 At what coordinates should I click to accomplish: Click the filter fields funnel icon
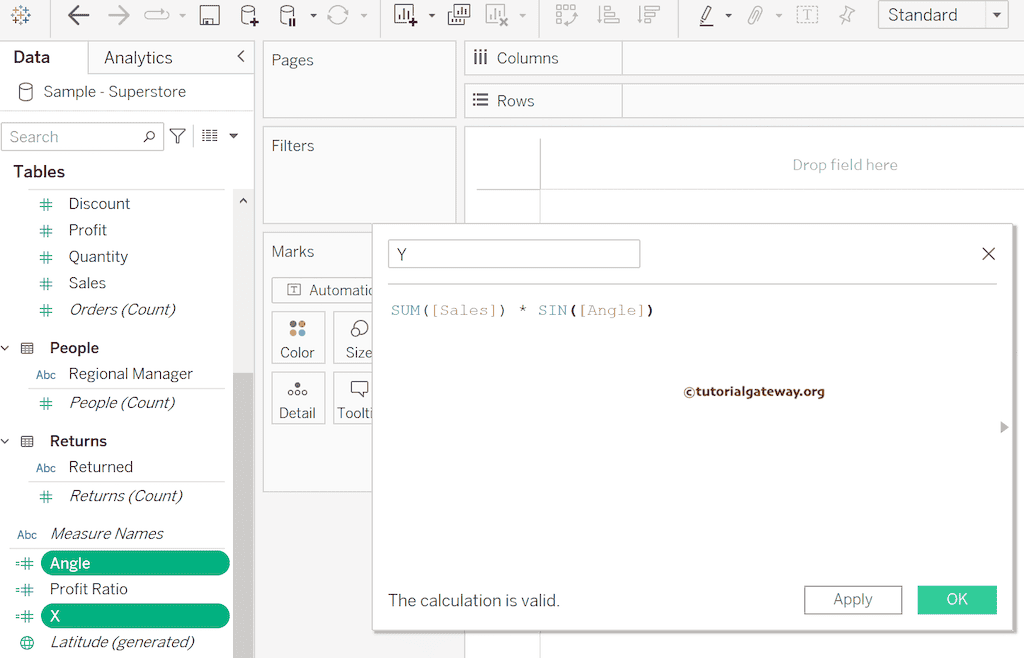(178, 136)
